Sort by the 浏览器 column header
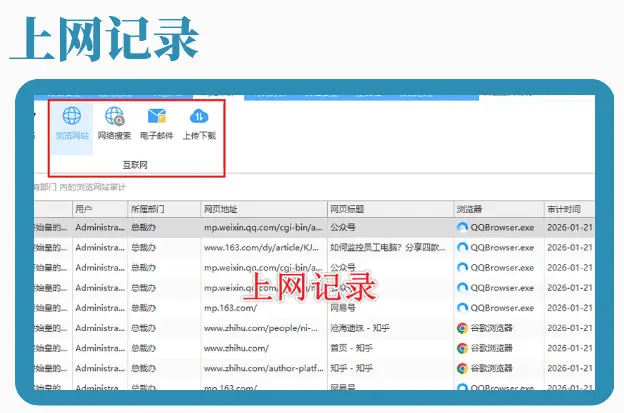 pyautogui.click(x=499, y=209)
